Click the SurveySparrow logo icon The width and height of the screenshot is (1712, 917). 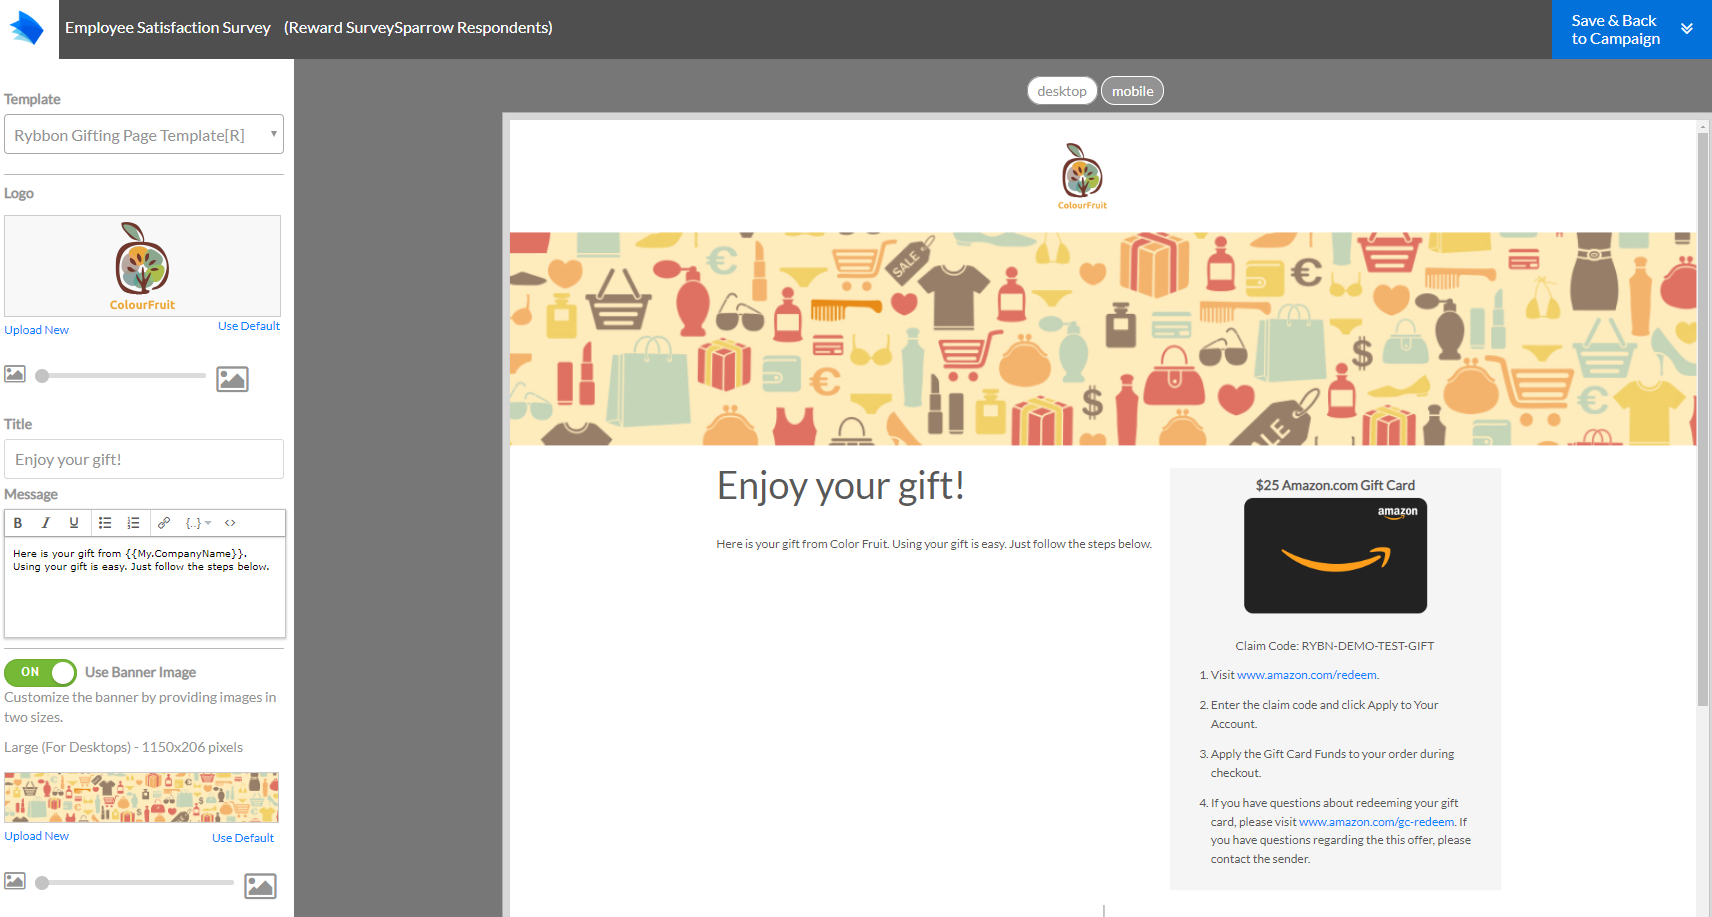click(27, 28)
